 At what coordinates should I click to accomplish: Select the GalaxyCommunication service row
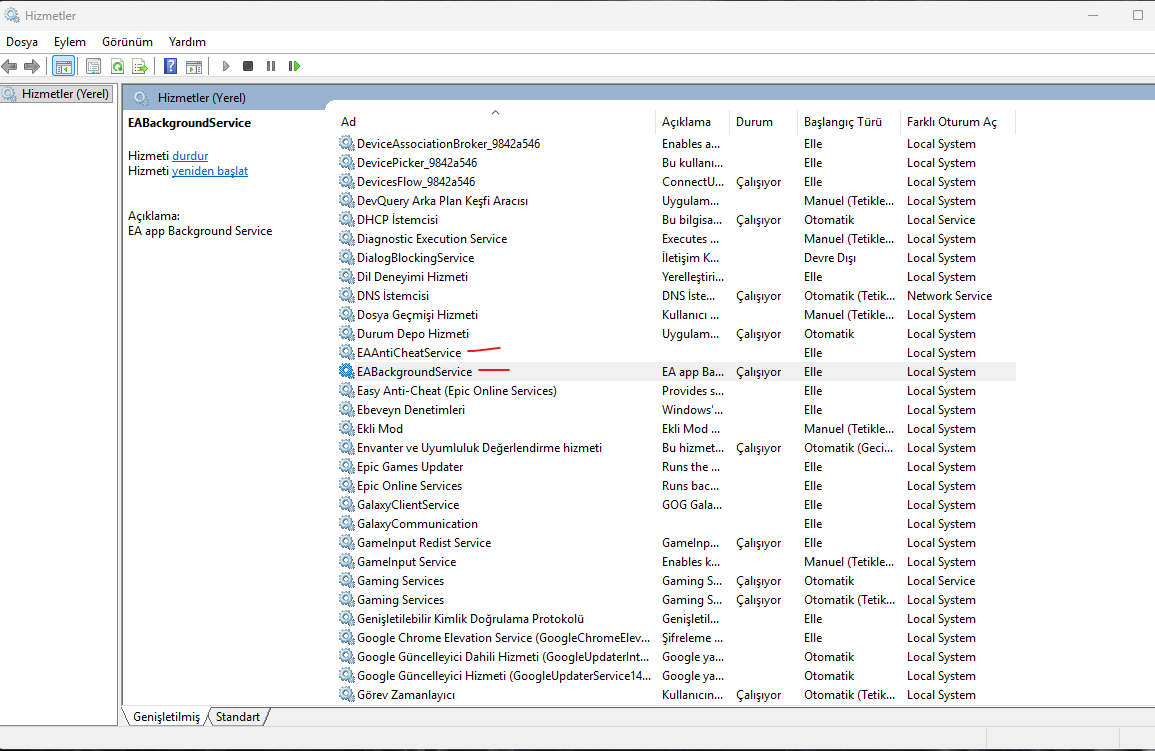click(x=676, y=523)
